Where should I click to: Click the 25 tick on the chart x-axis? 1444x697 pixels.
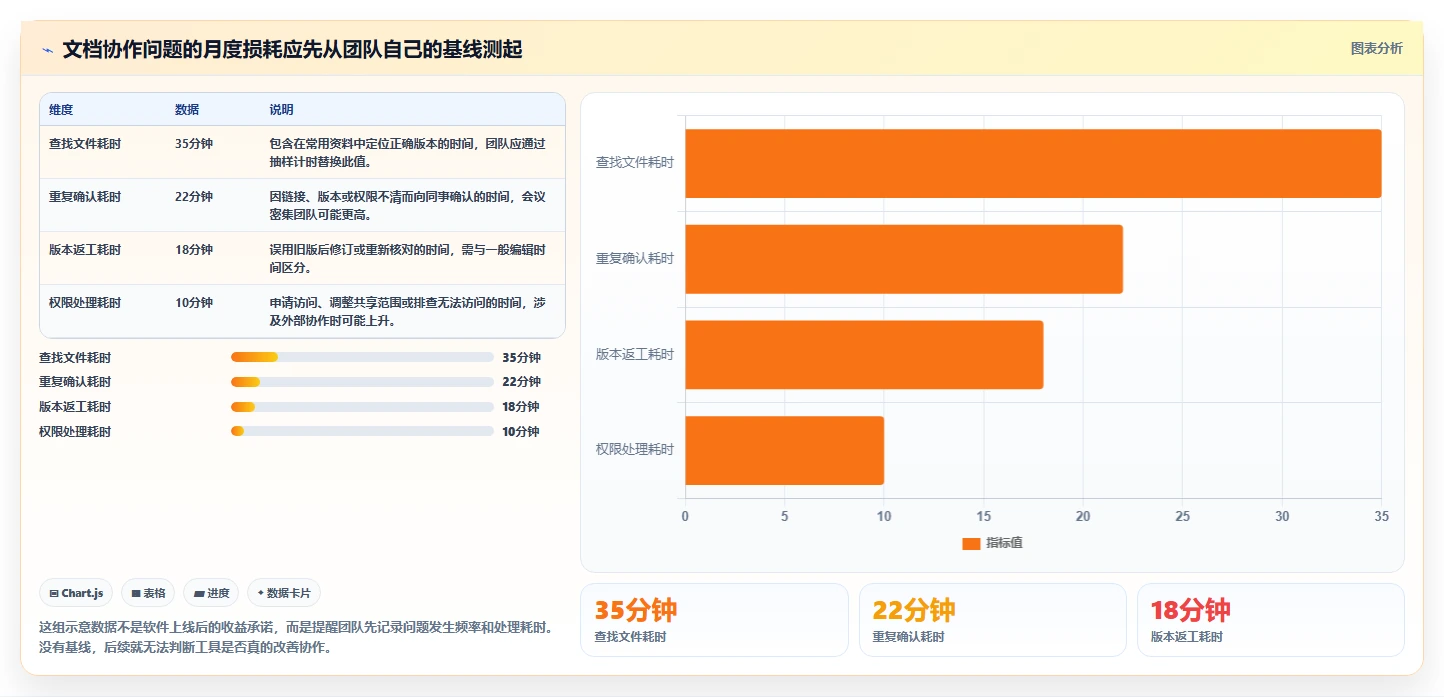pos(1183,517)
